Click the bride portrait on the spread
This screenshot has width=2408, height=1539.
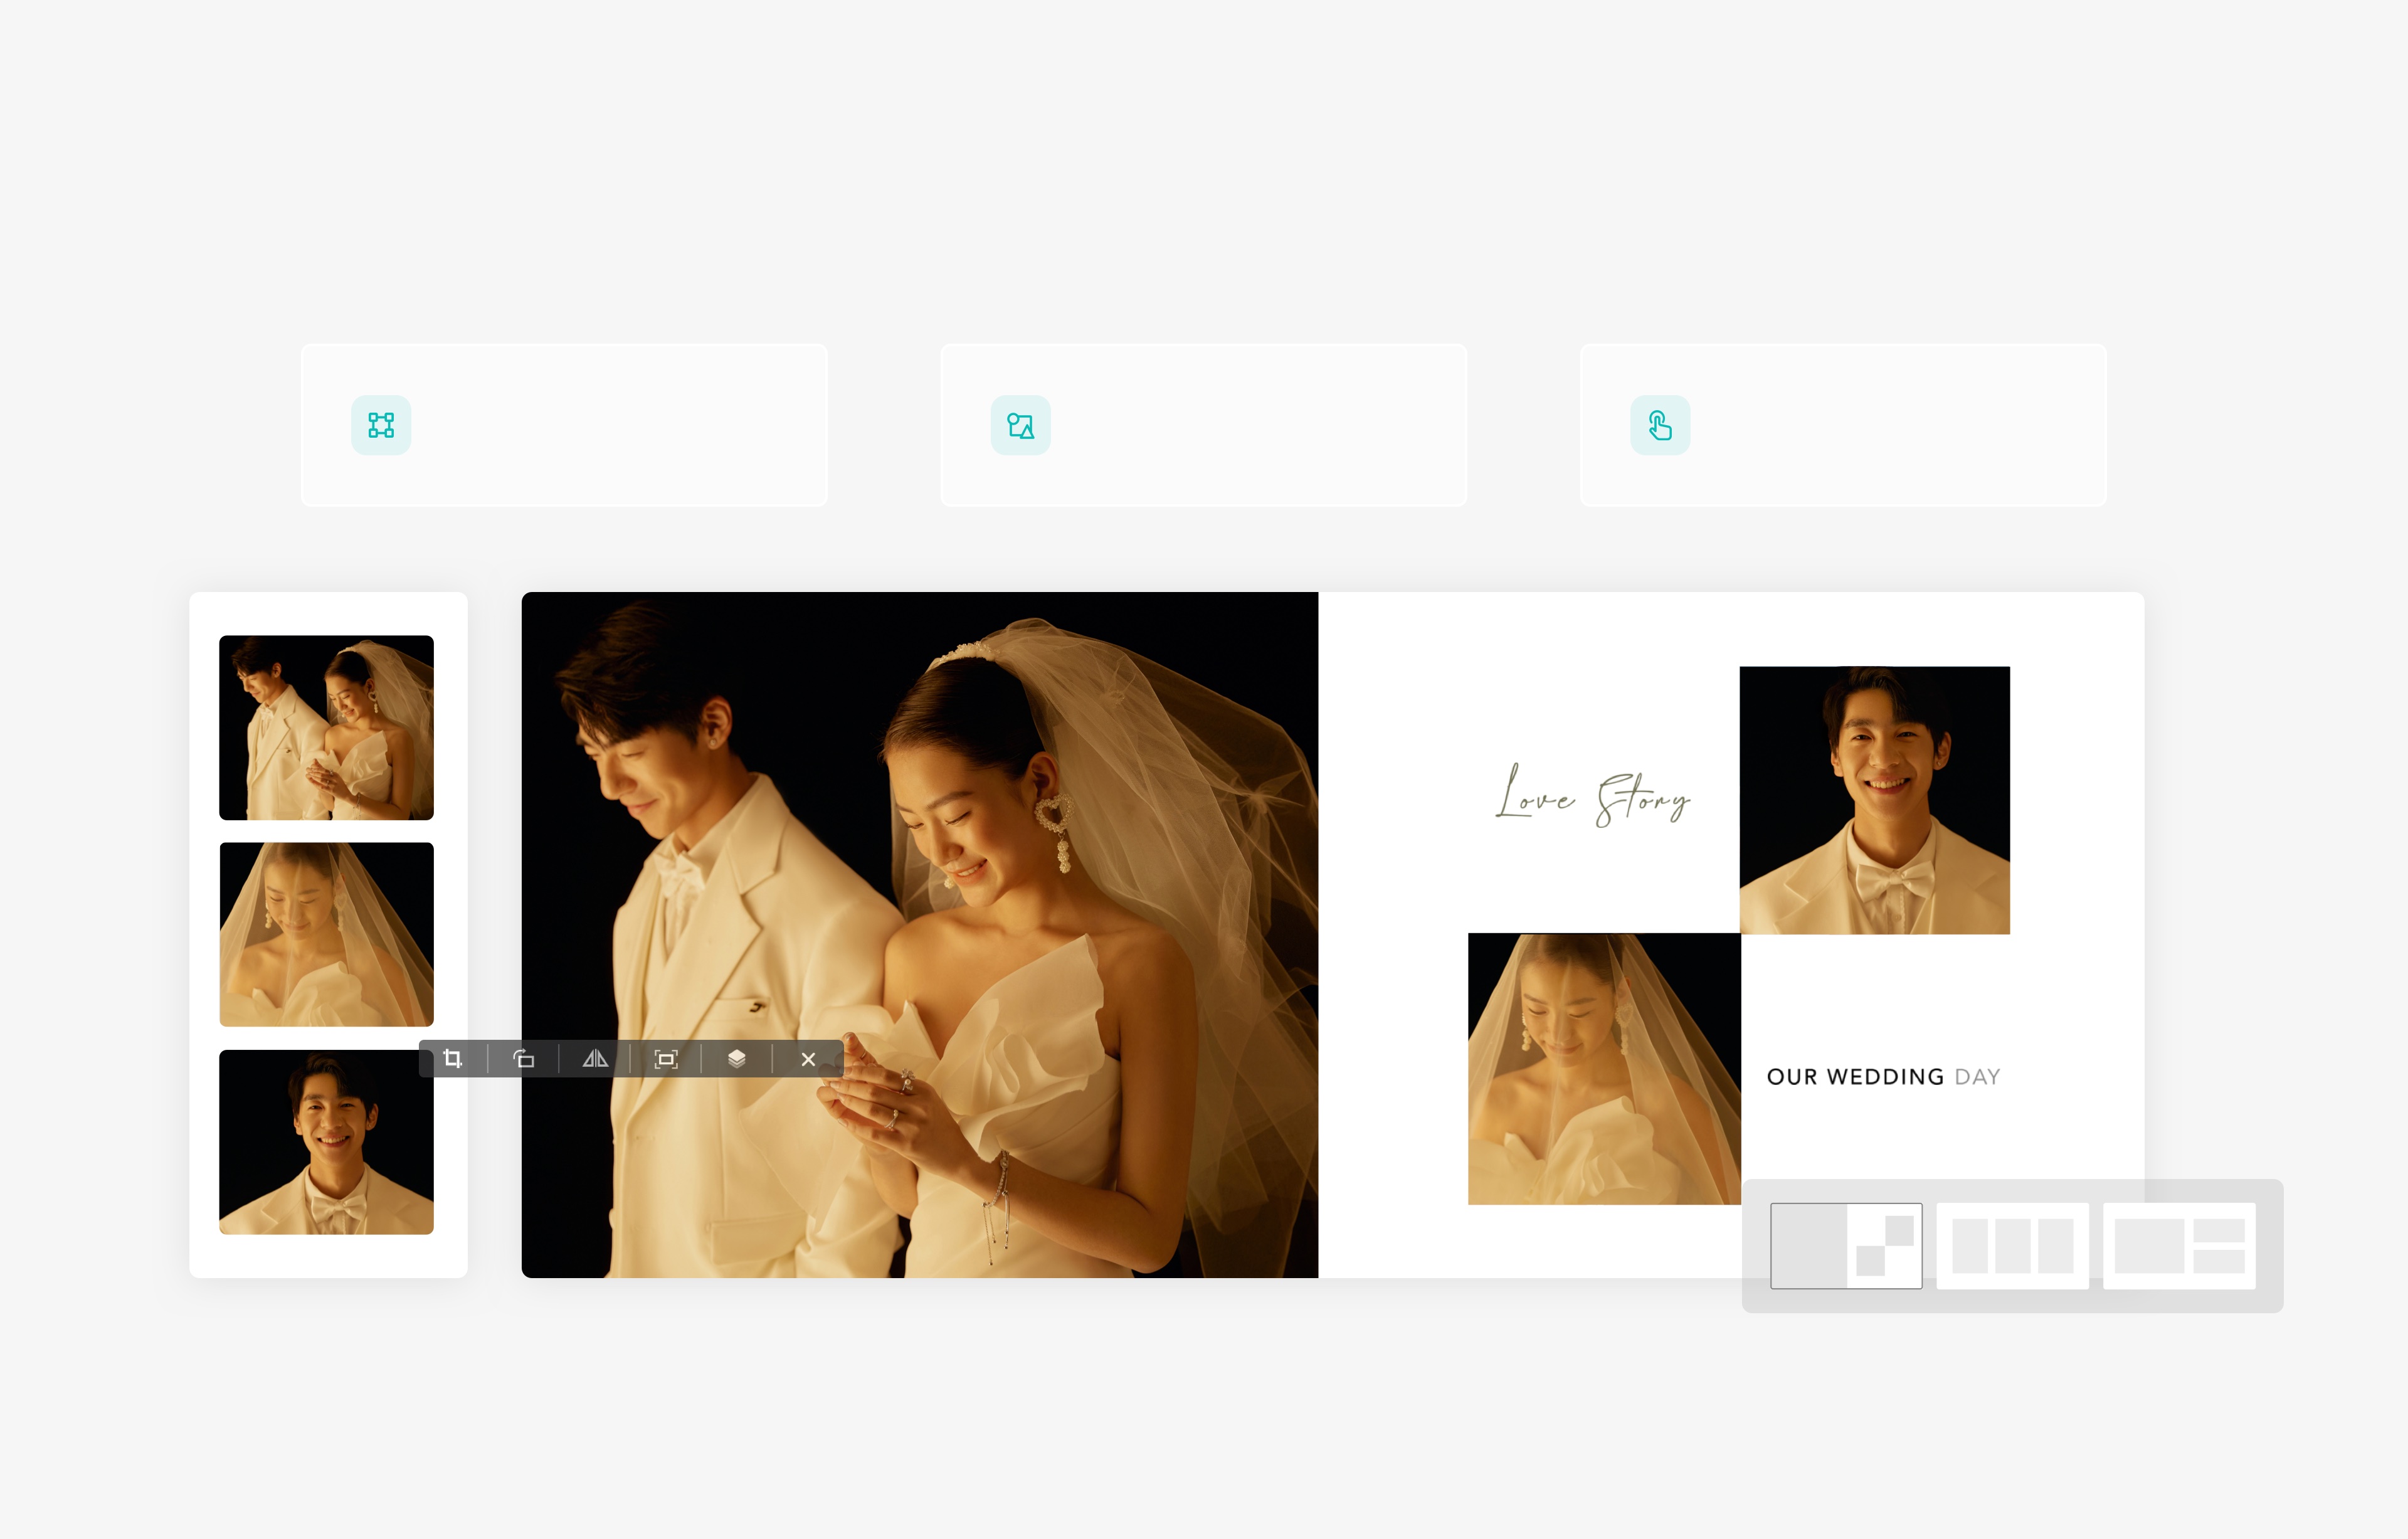coord(1603,1068)
